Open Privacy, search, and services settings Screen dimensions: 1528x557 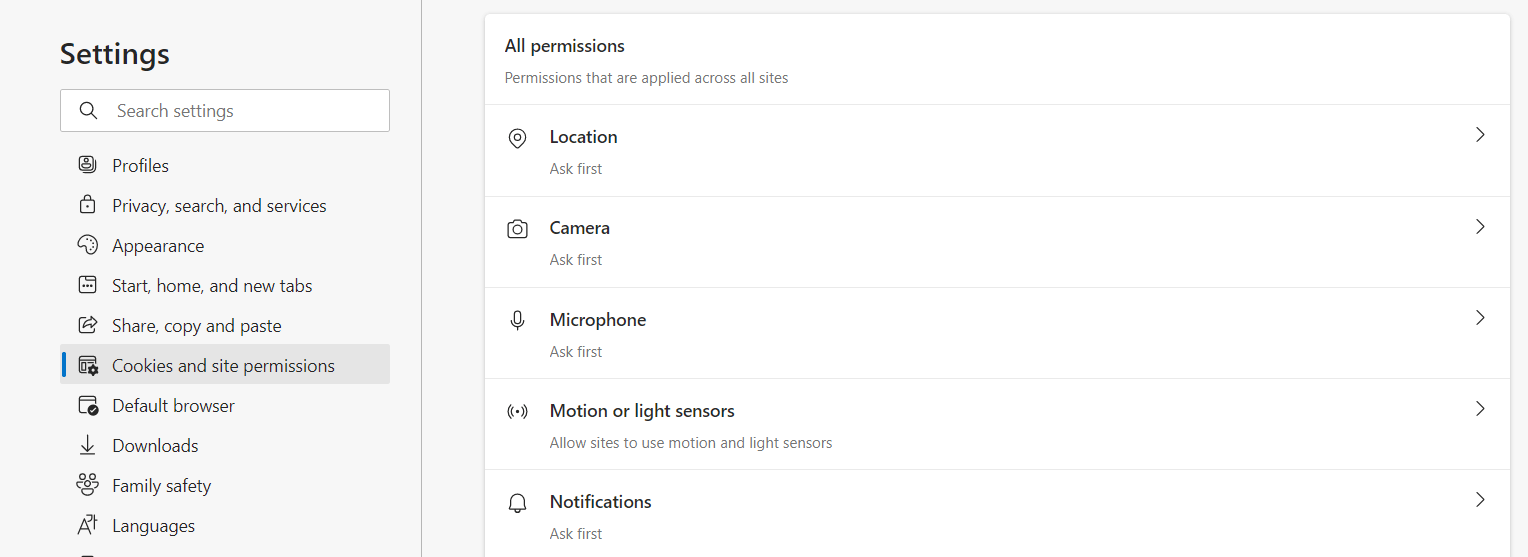pos(219,206)
